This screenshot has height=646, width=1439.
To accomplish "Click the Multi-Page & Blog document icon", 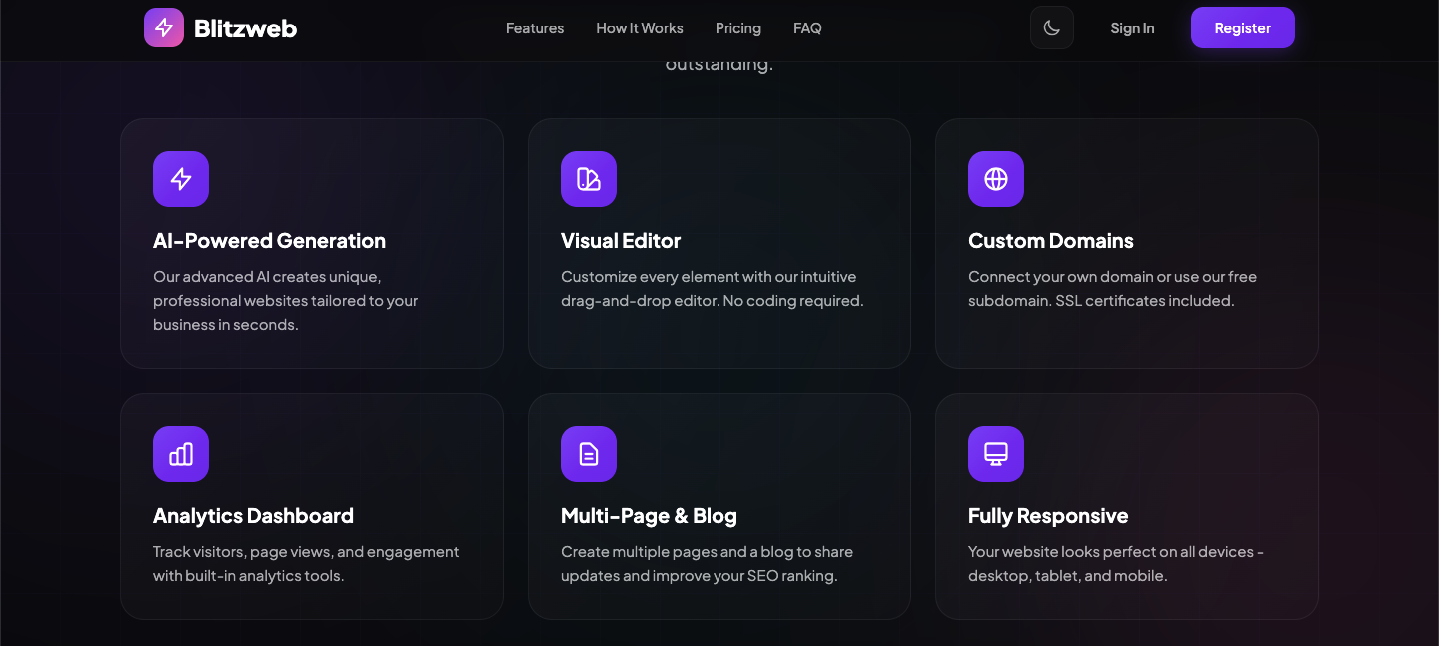I will (x=588, y=453).
